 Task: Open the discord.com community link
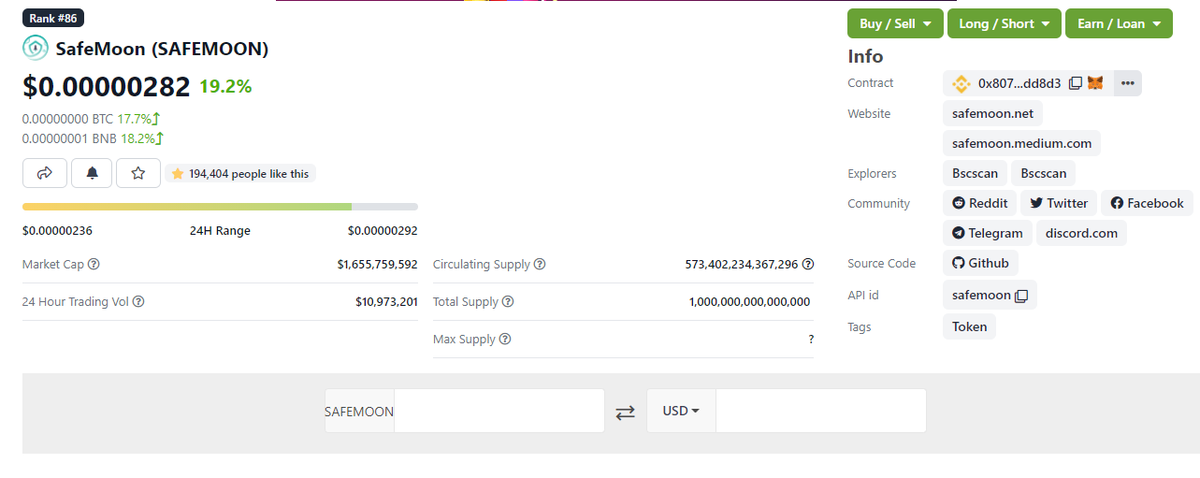click(1082, 233)
